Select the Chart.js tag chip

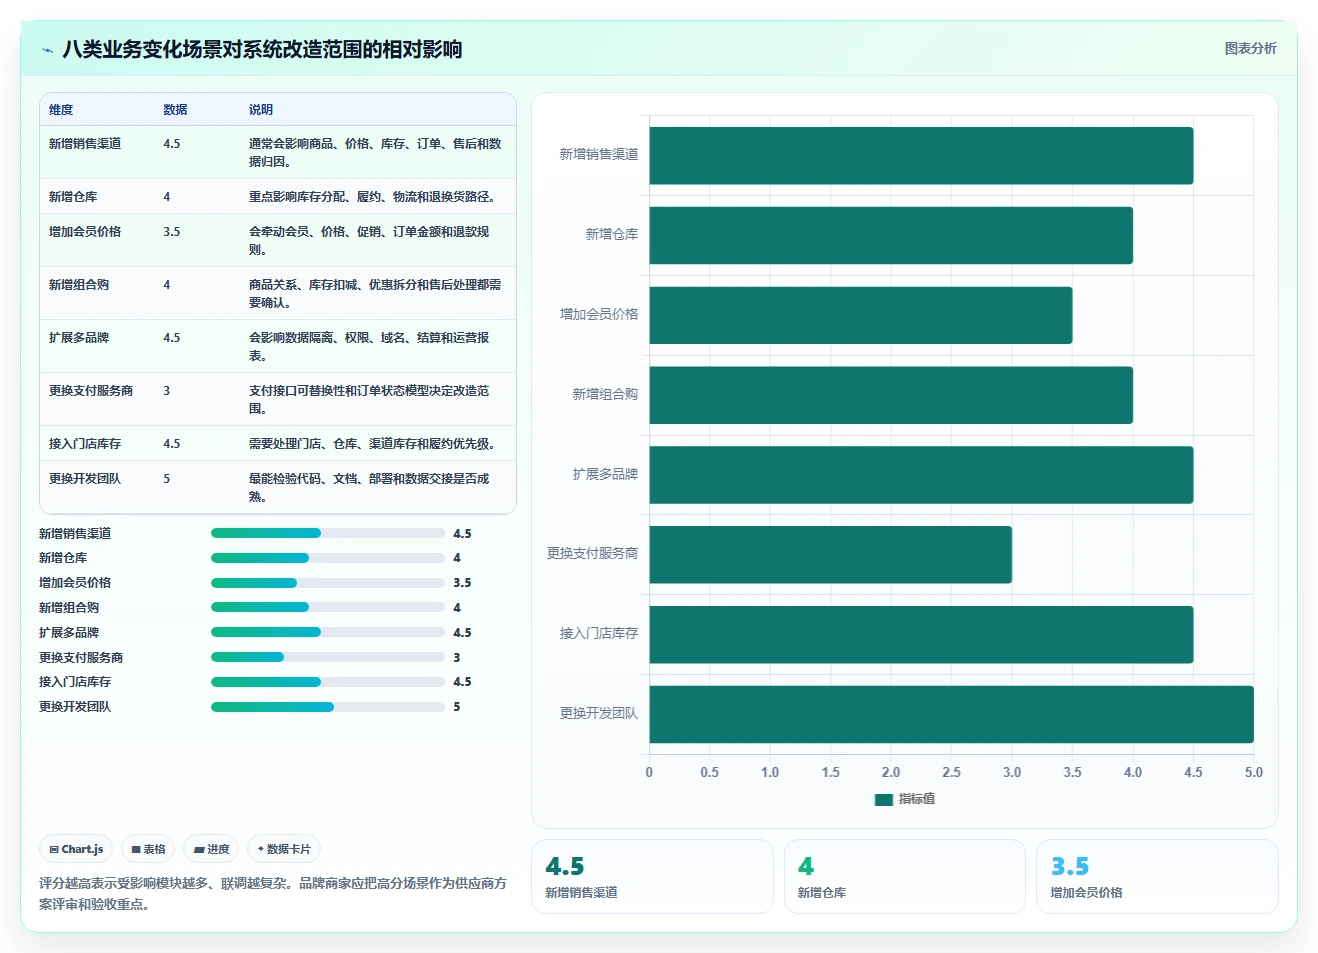pos(76,849)
